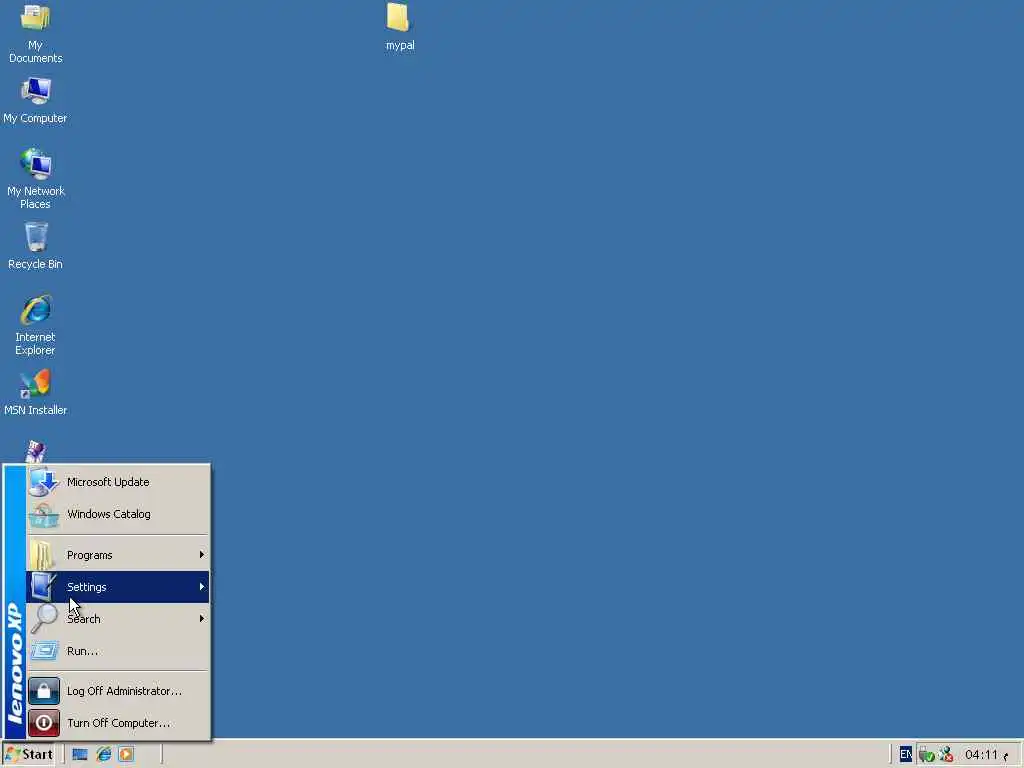Select the partially hidden desktop icon above Start menu
The width and height of the screenshot is (1024, 768).
point(35,451)
